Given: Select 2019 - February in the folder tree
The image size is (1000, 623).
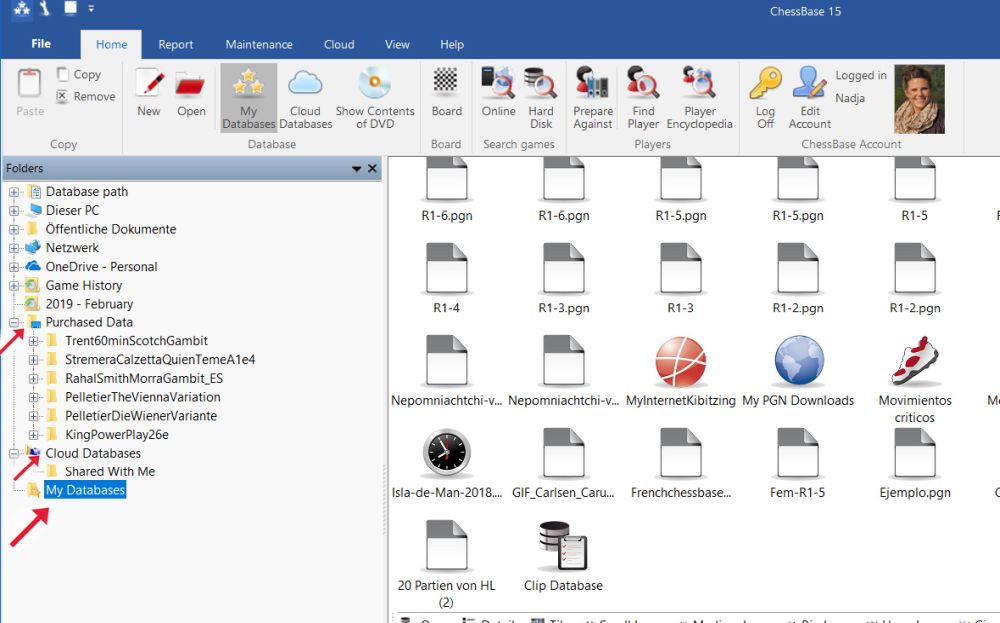Looking at the screenshot, I should tap(89, 304).
